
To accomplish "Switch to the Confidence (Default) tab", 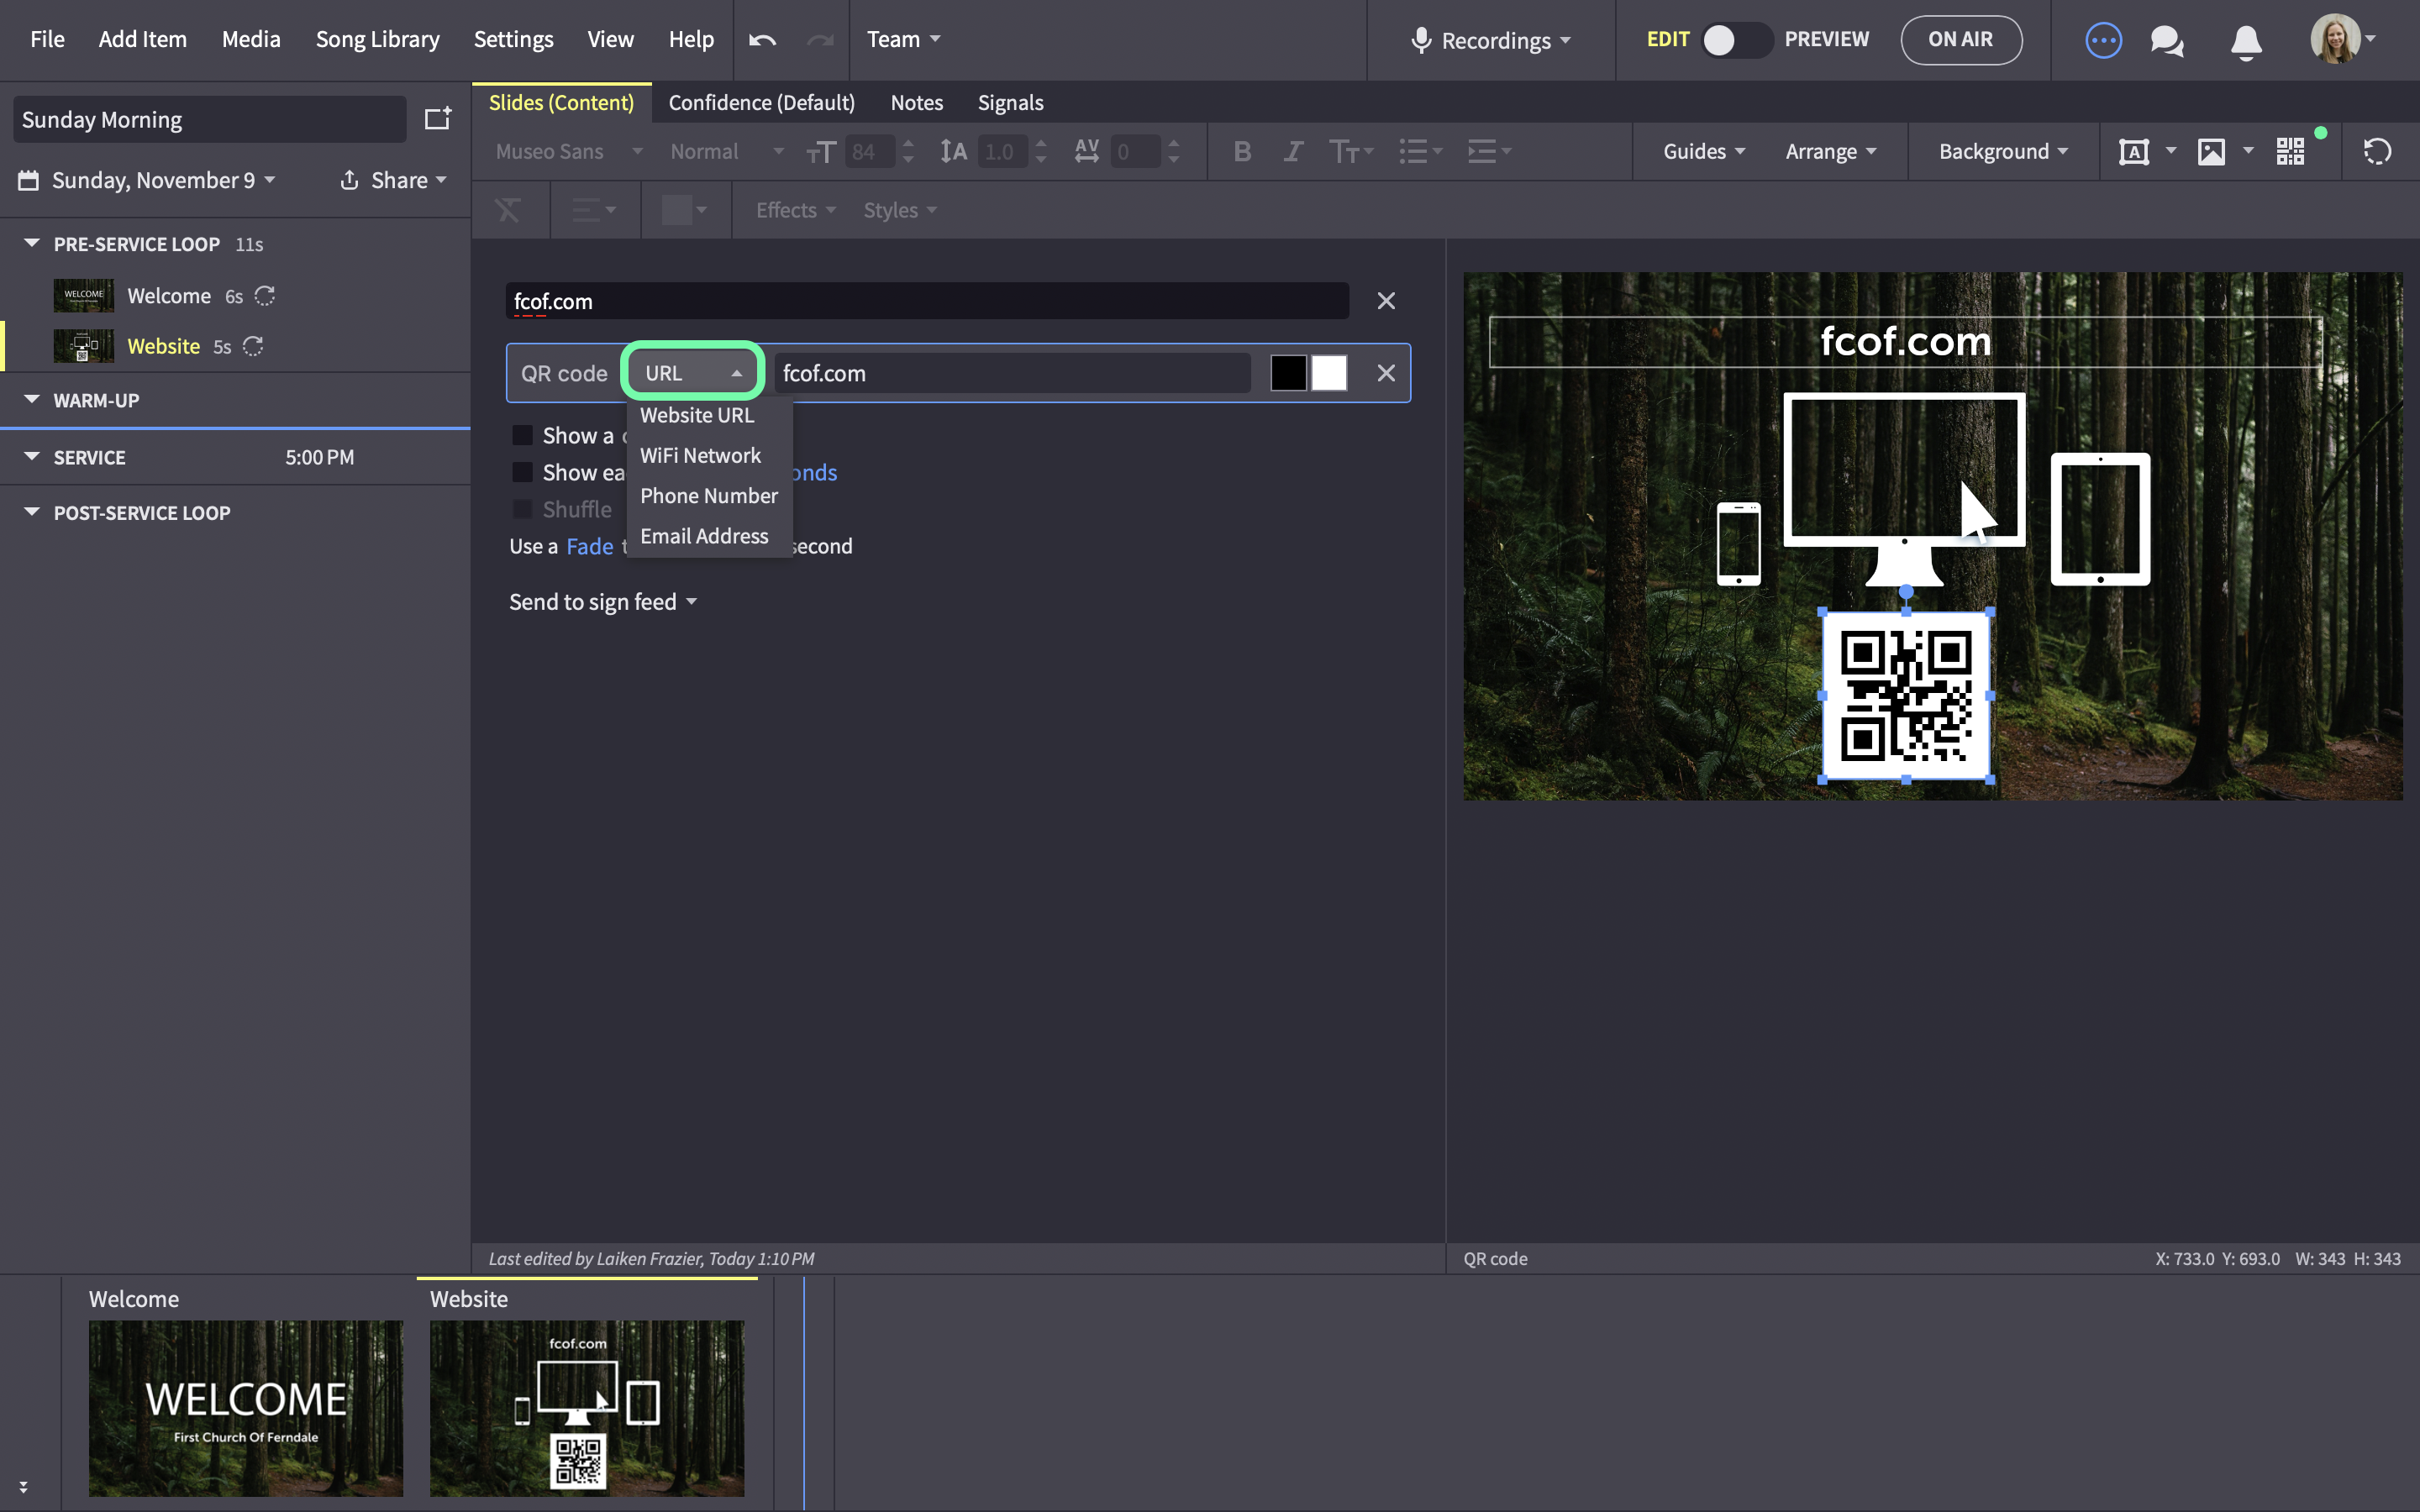I will pyautogui.click(x=761, y=103).
